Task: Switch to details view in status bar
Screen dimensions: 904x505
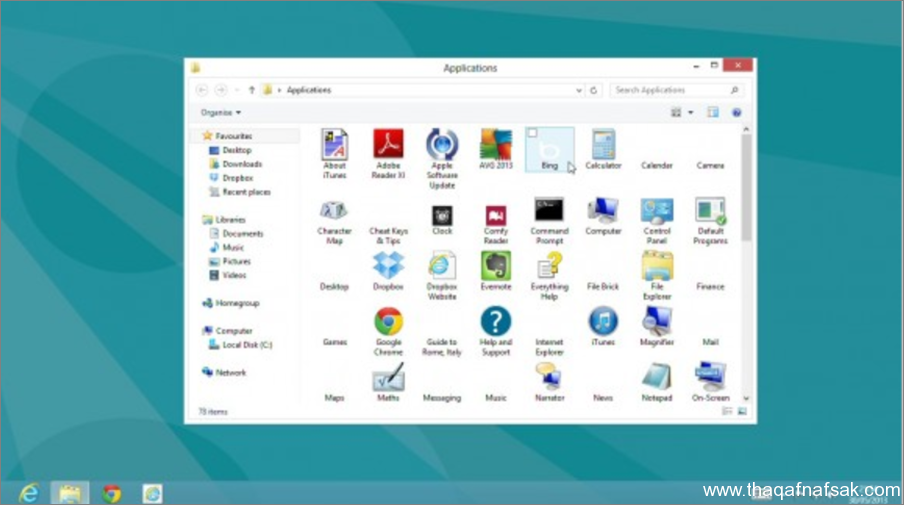Action: [x=727, y=411]
